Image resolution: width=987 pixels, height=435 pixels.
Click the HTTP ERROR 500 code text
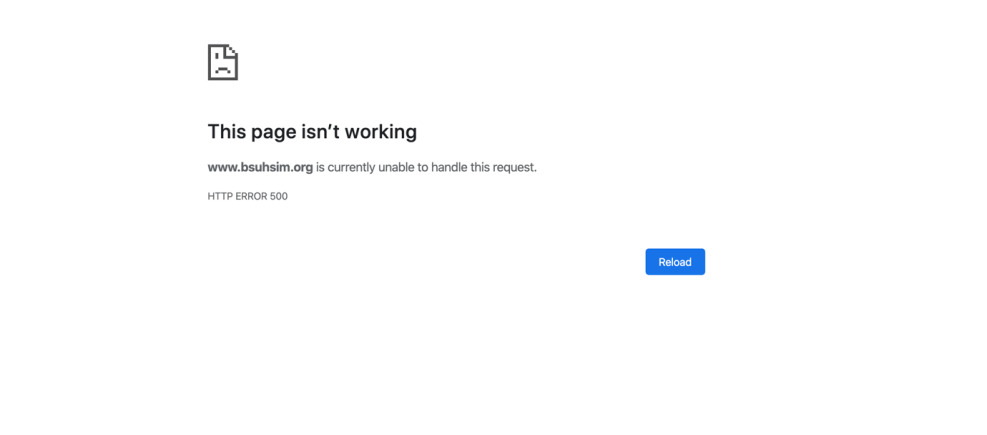(247, 196)
